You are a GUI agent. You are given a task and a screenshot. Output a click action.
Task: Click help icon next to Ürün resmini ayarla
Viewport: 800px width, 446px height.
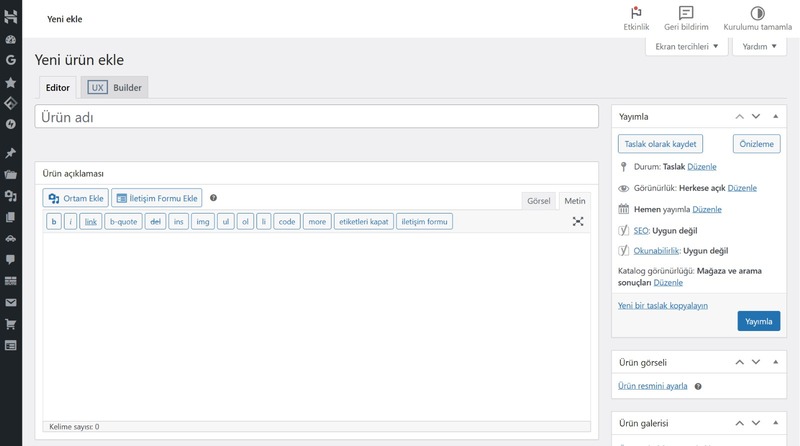click(698, 386)
